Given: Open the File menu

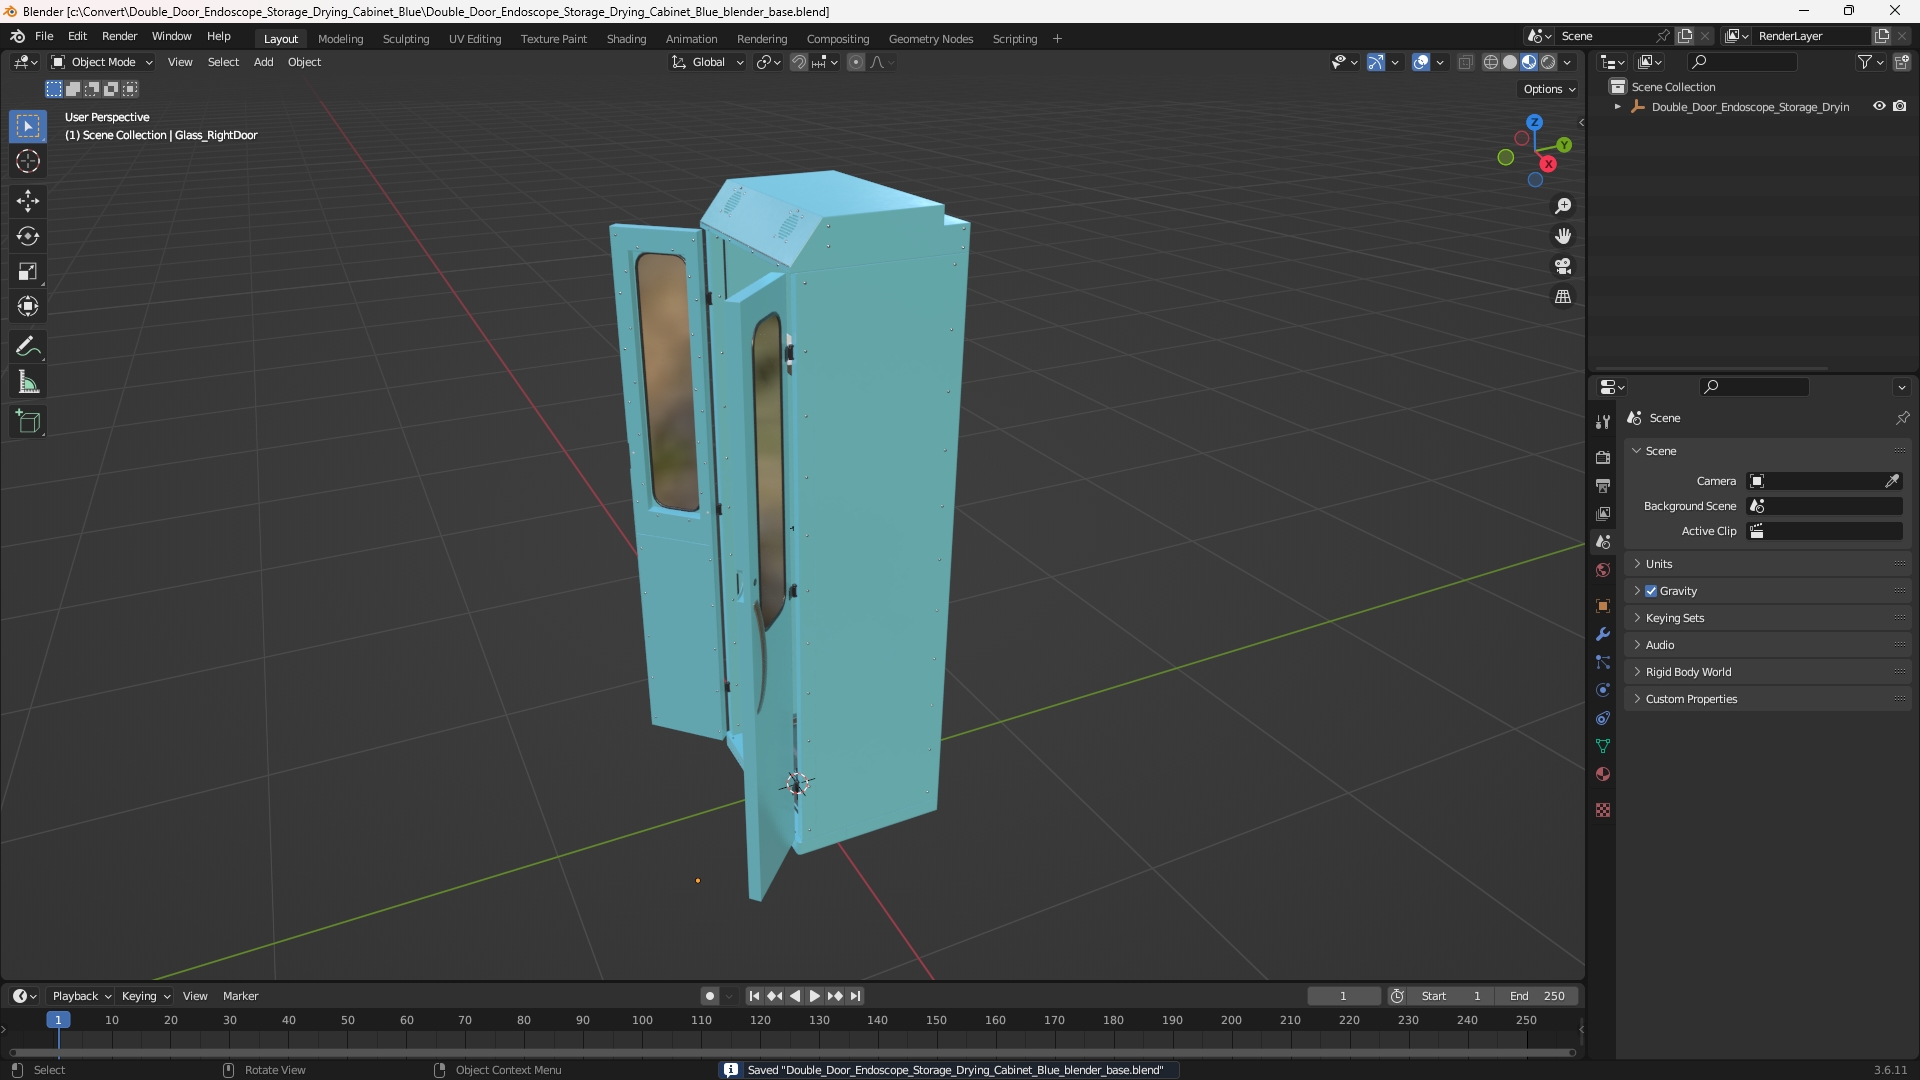Looking at the screenshot, I should (44, 36).
